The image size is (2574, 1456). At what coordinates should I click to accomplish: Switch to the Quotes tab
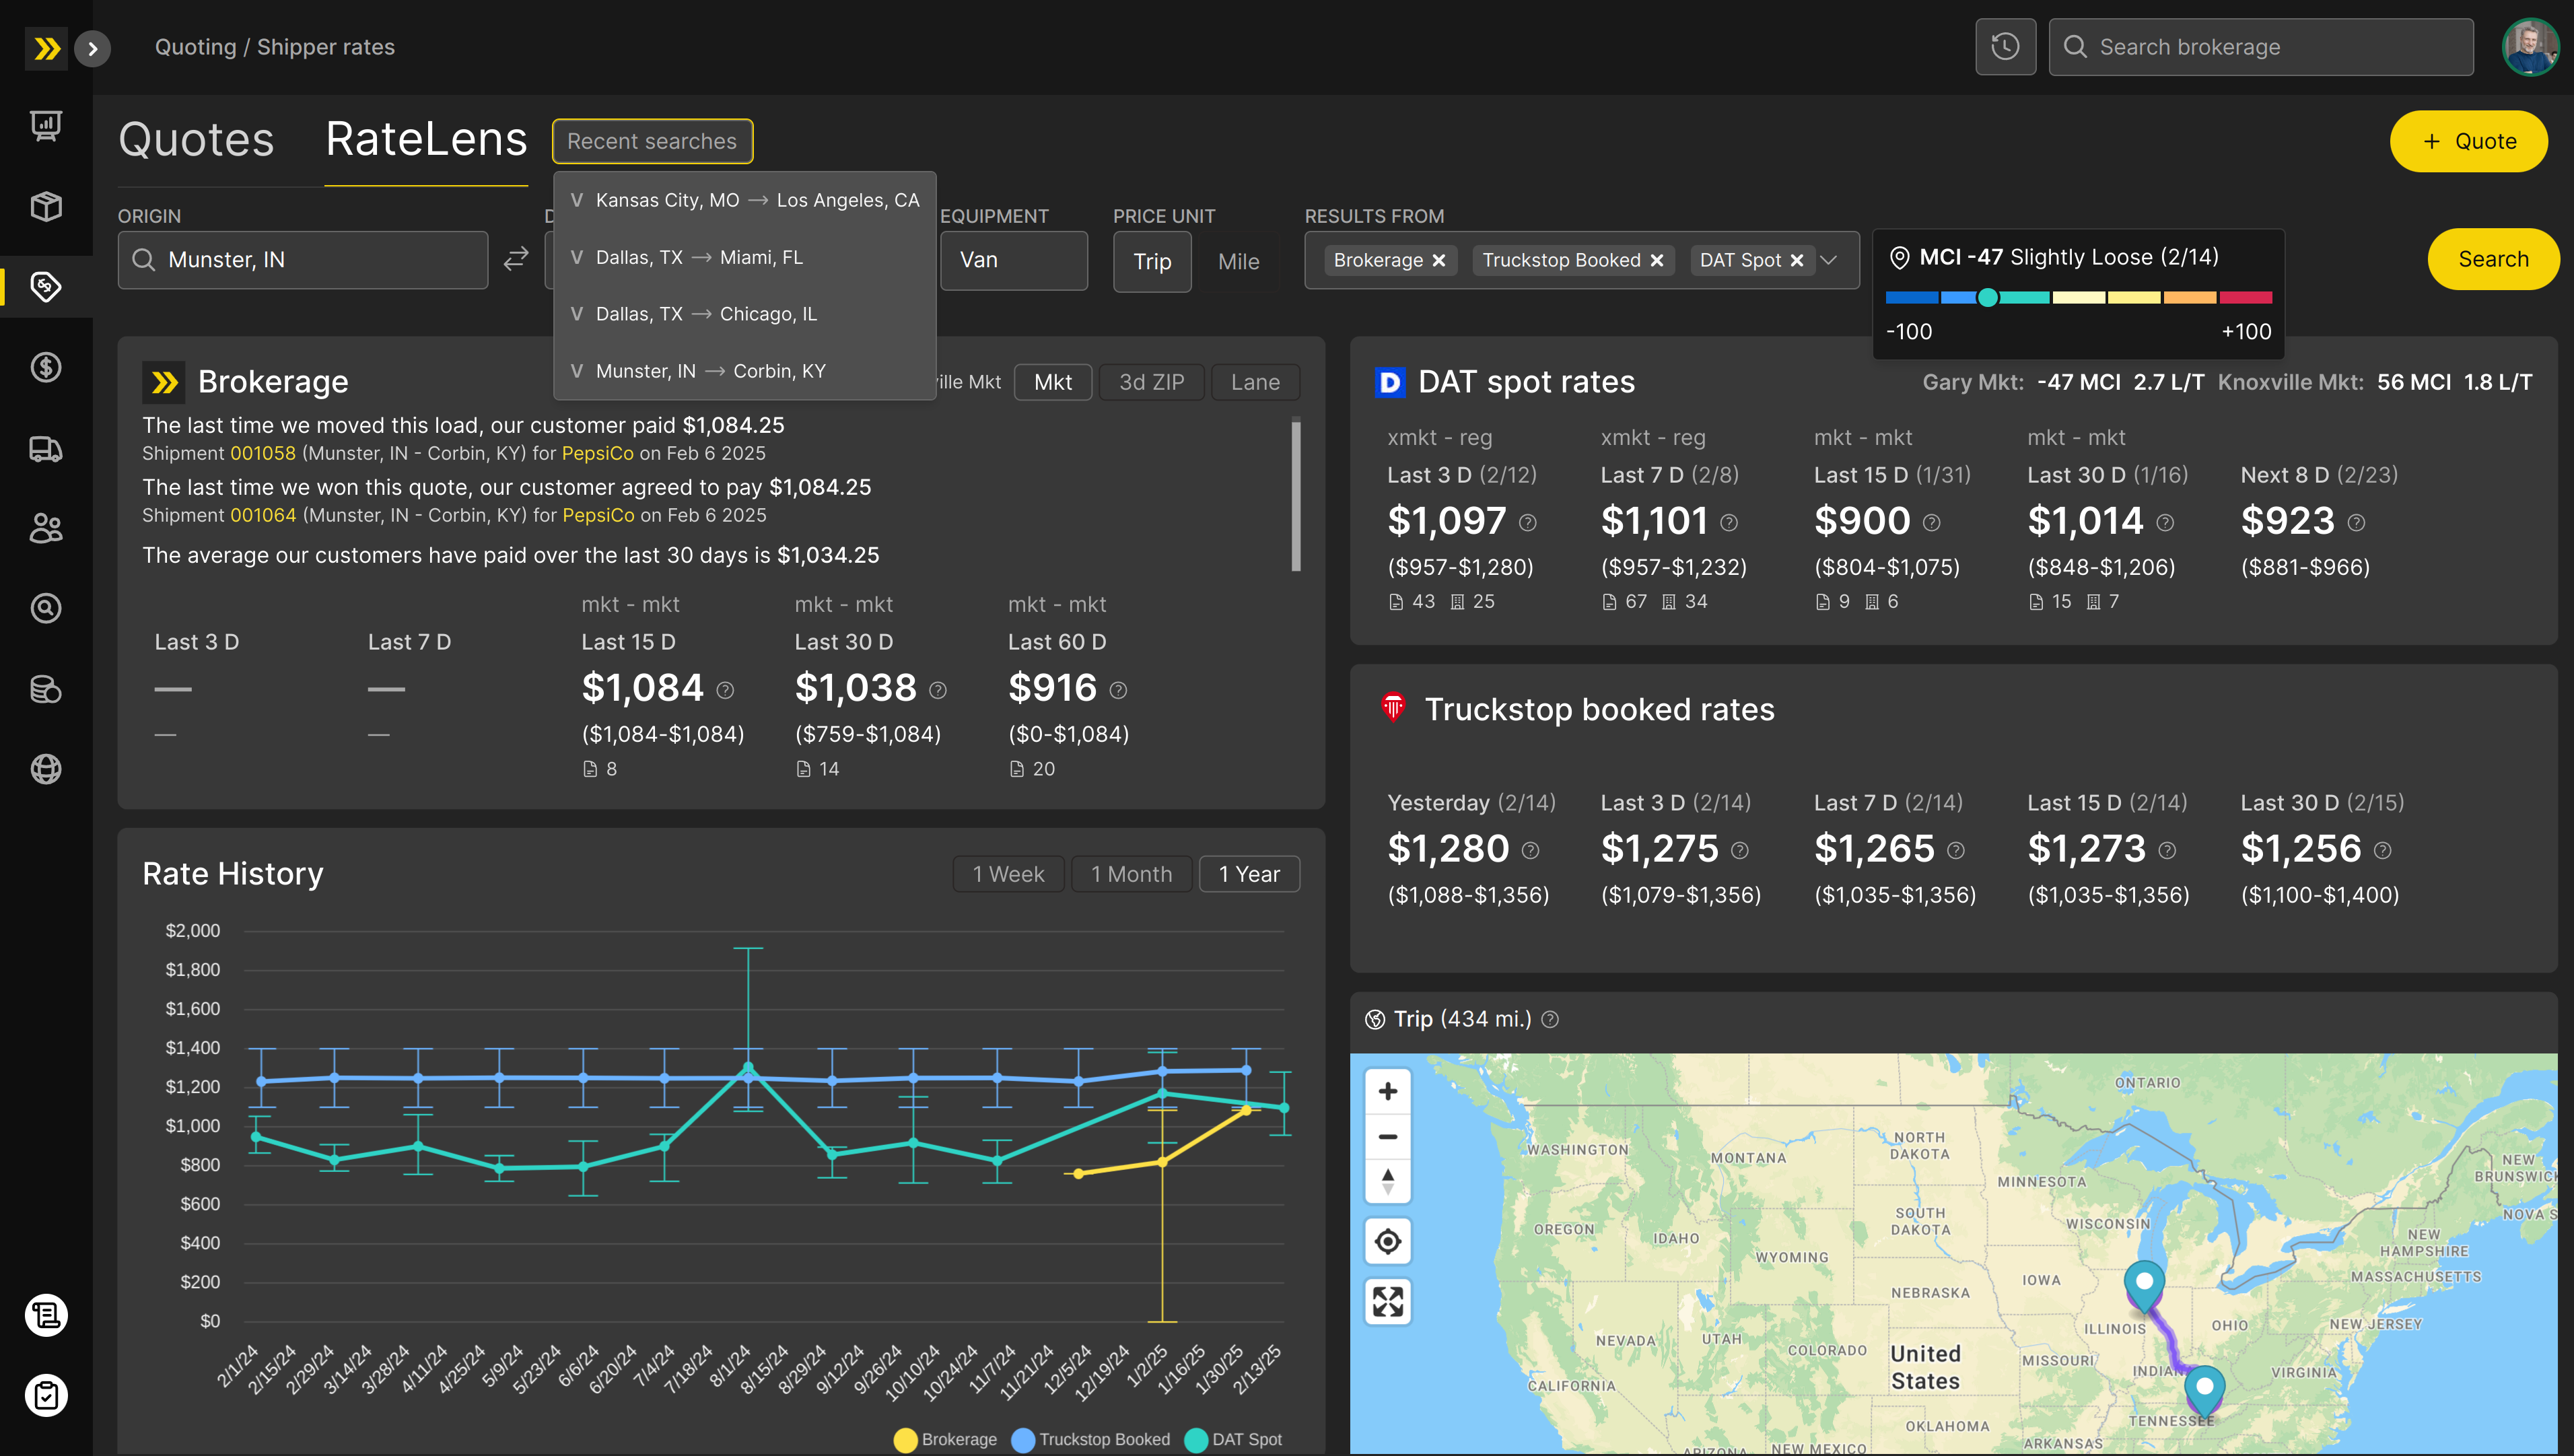196,139
